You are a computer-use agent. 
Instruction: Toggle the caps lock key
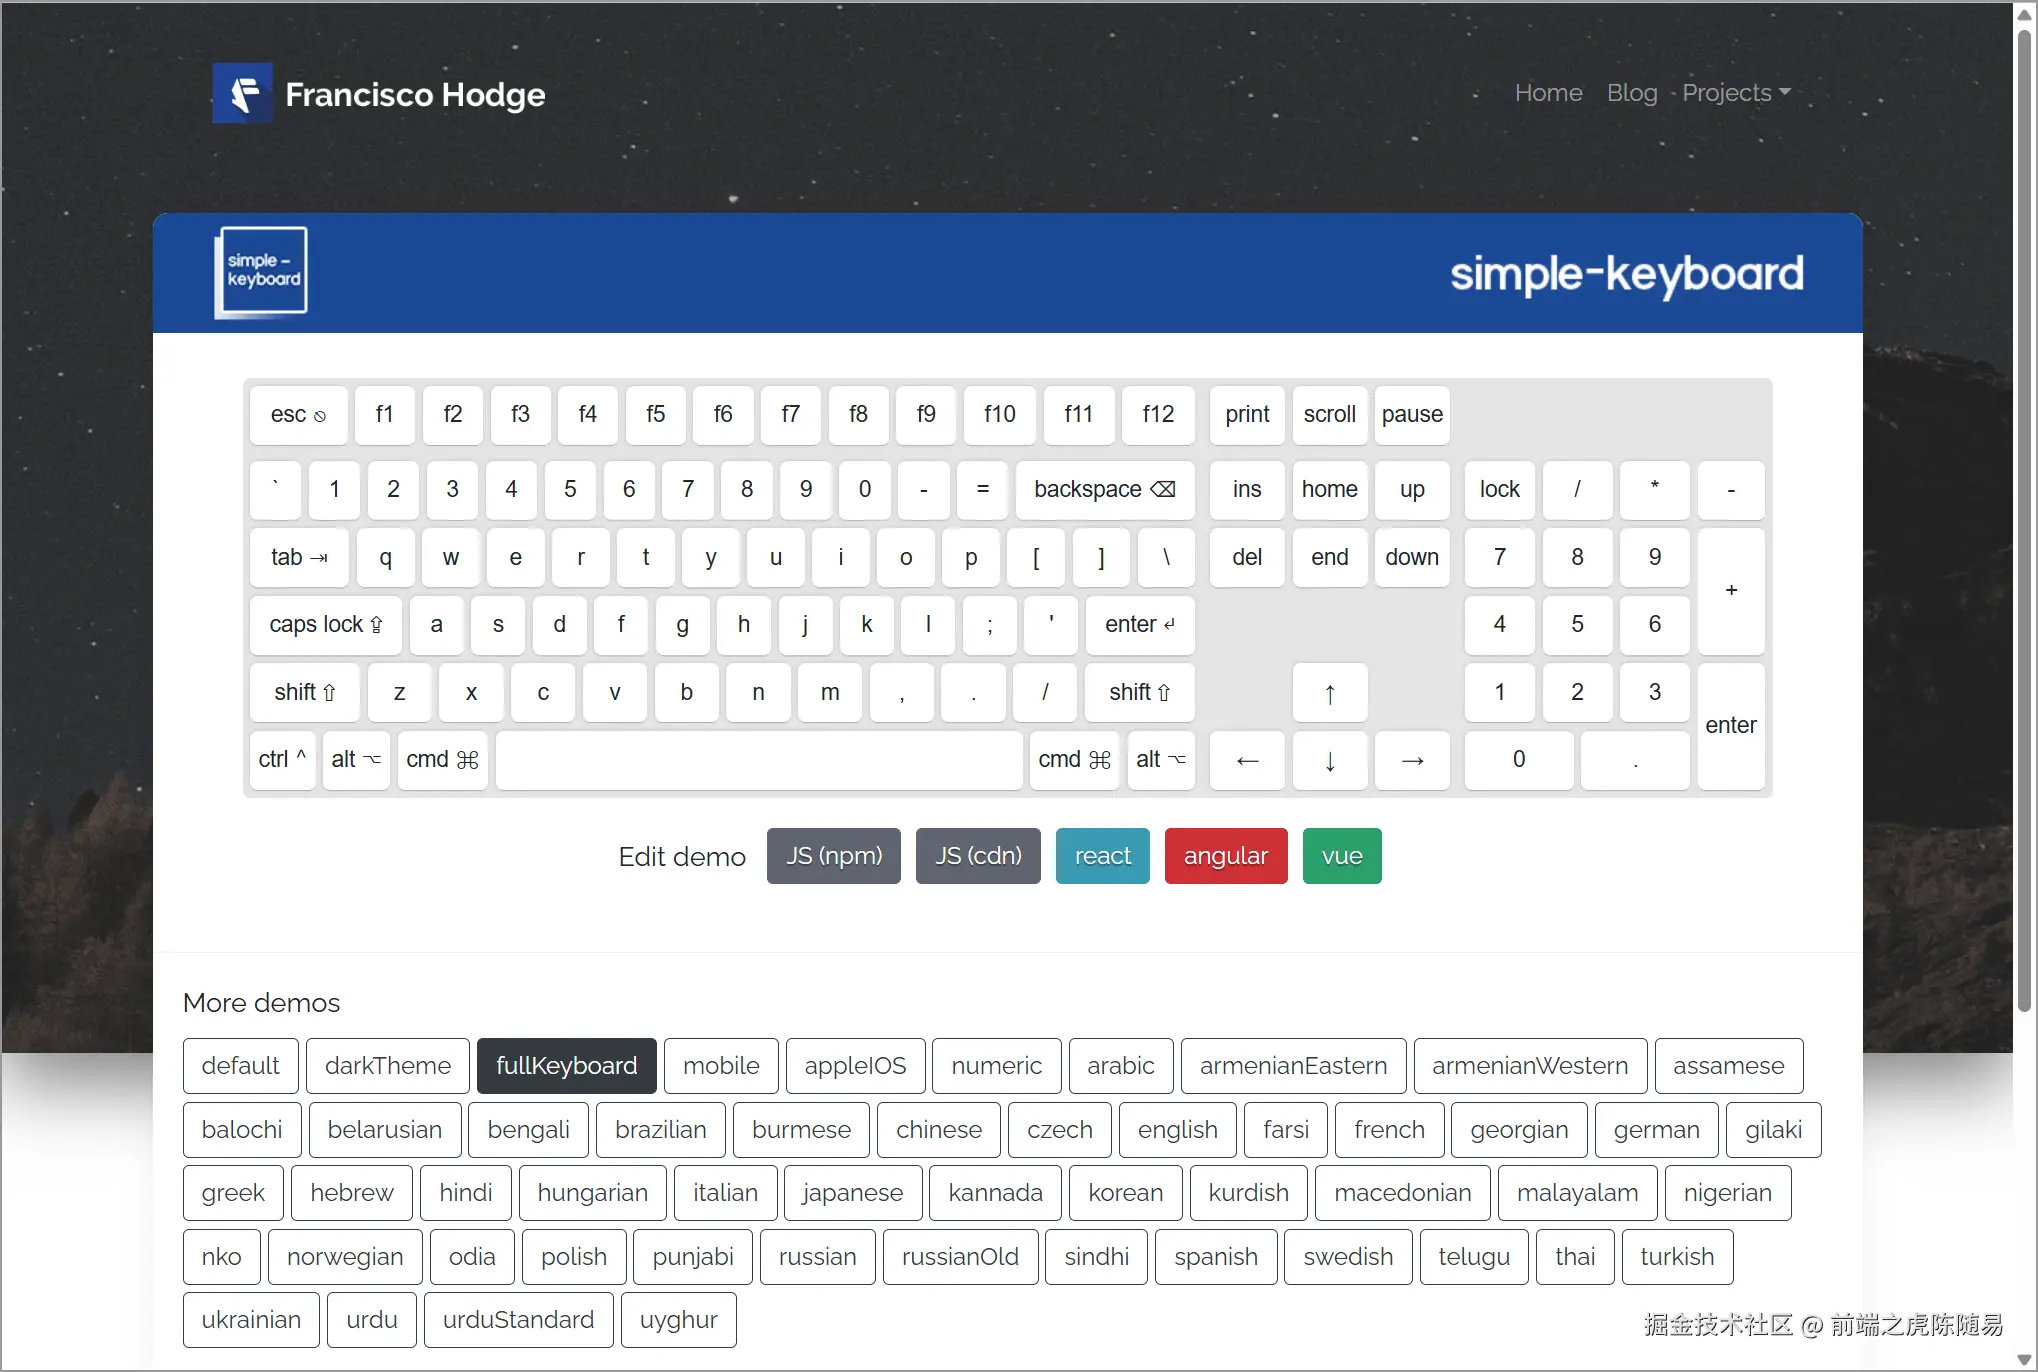324,625
